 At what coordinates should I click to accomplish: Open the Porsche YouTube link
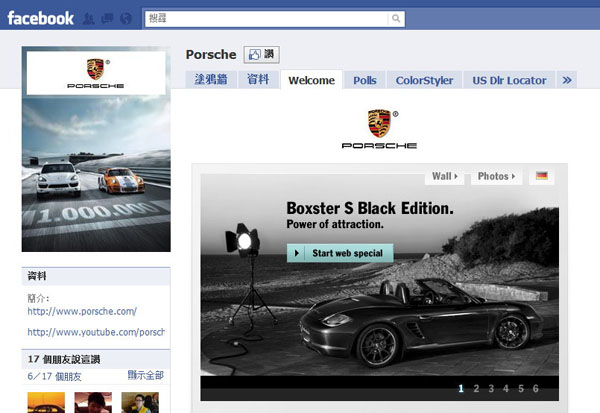(x=95, y=332)
